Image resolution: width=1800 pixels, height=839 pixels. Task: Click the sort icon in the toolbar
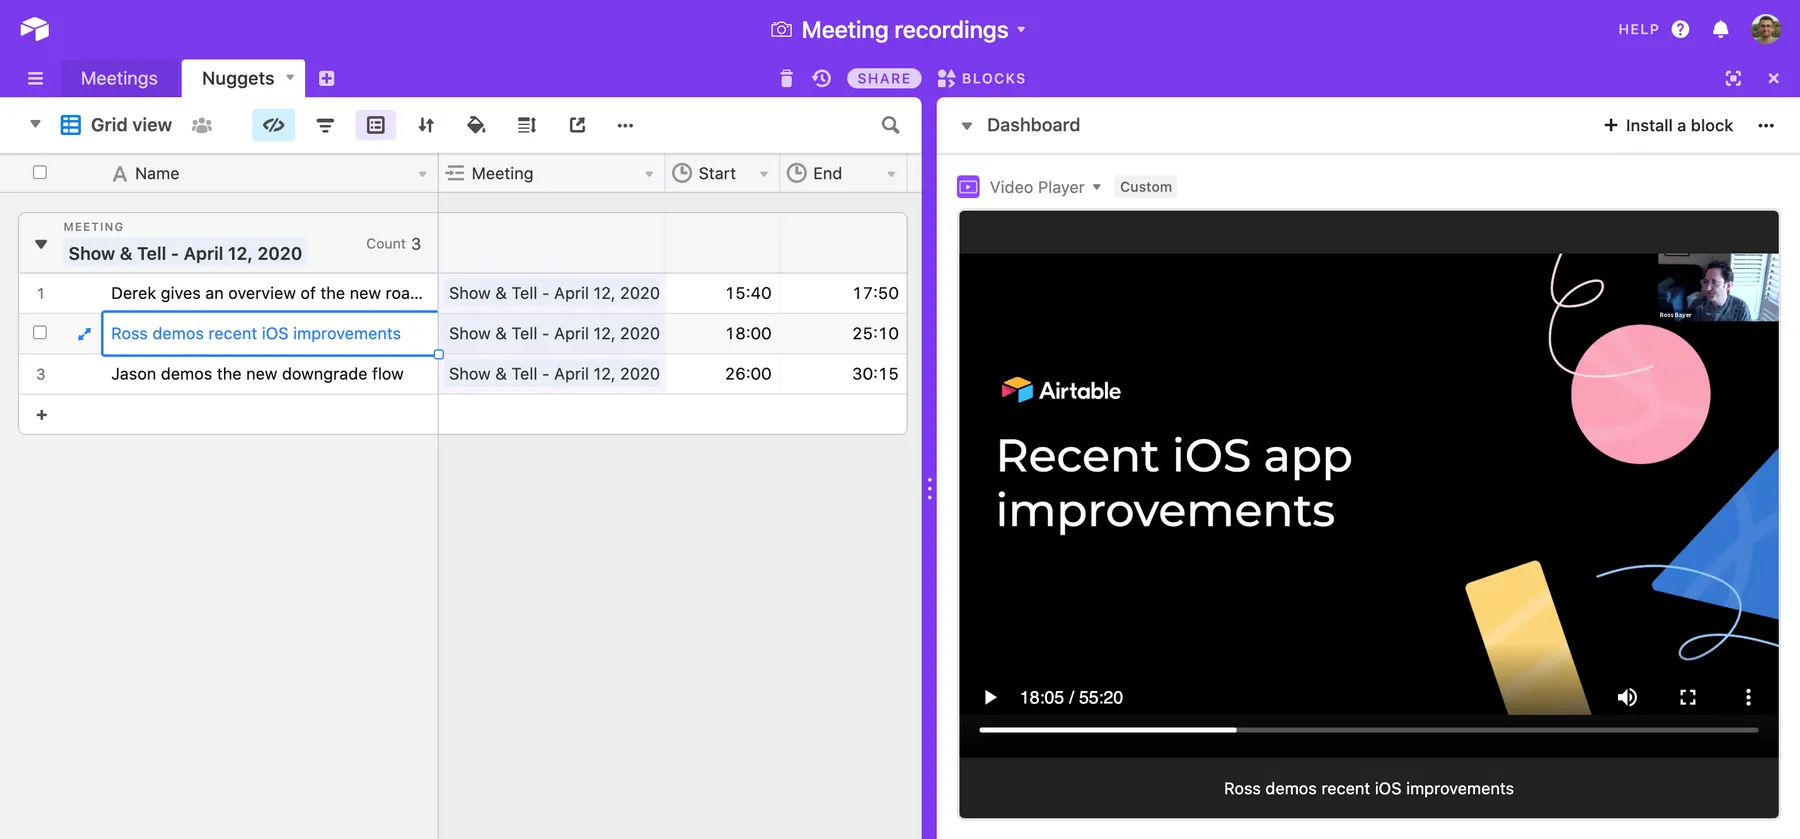click(426, 125)
